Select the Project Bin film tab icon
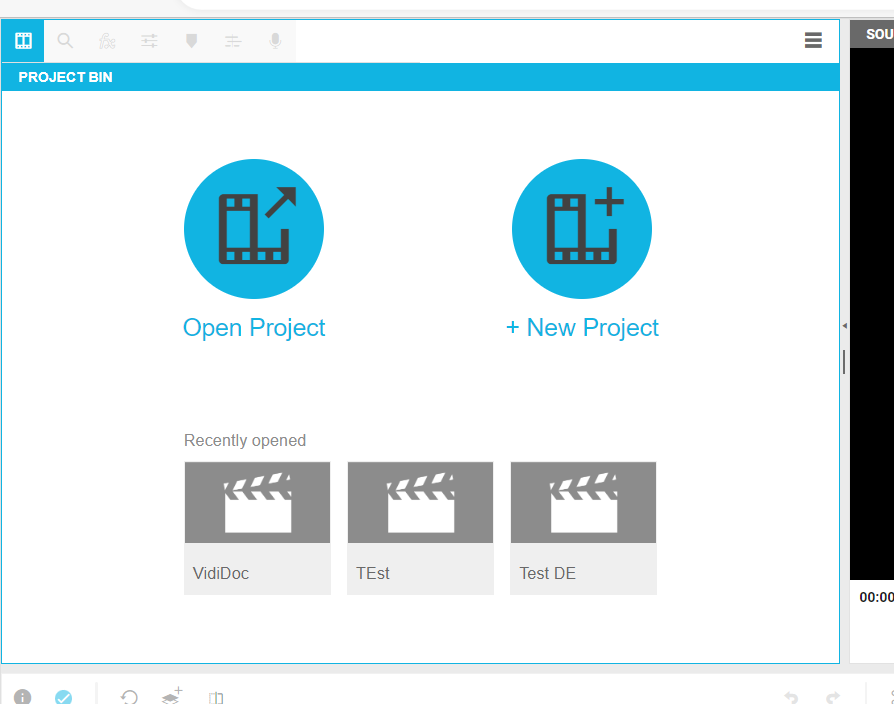894x704 pixels. coord(23,41)
